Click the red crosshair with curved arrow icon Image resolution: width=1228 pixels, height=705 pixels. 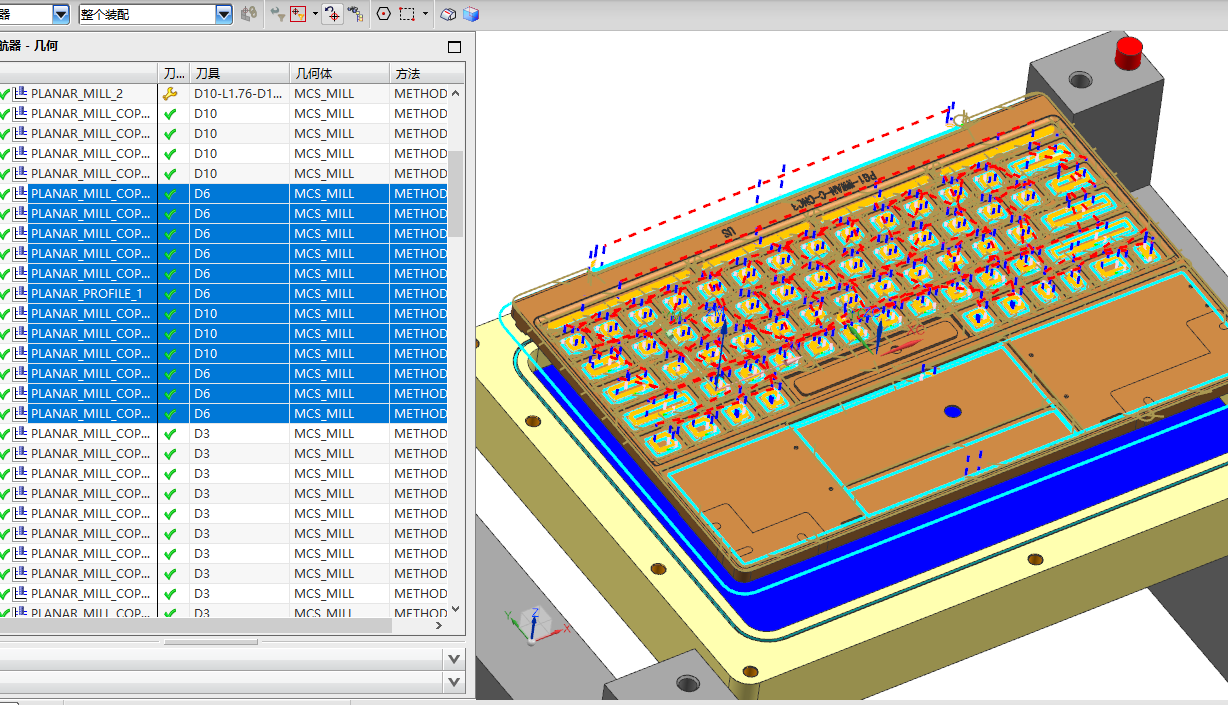tap(332, 14)
